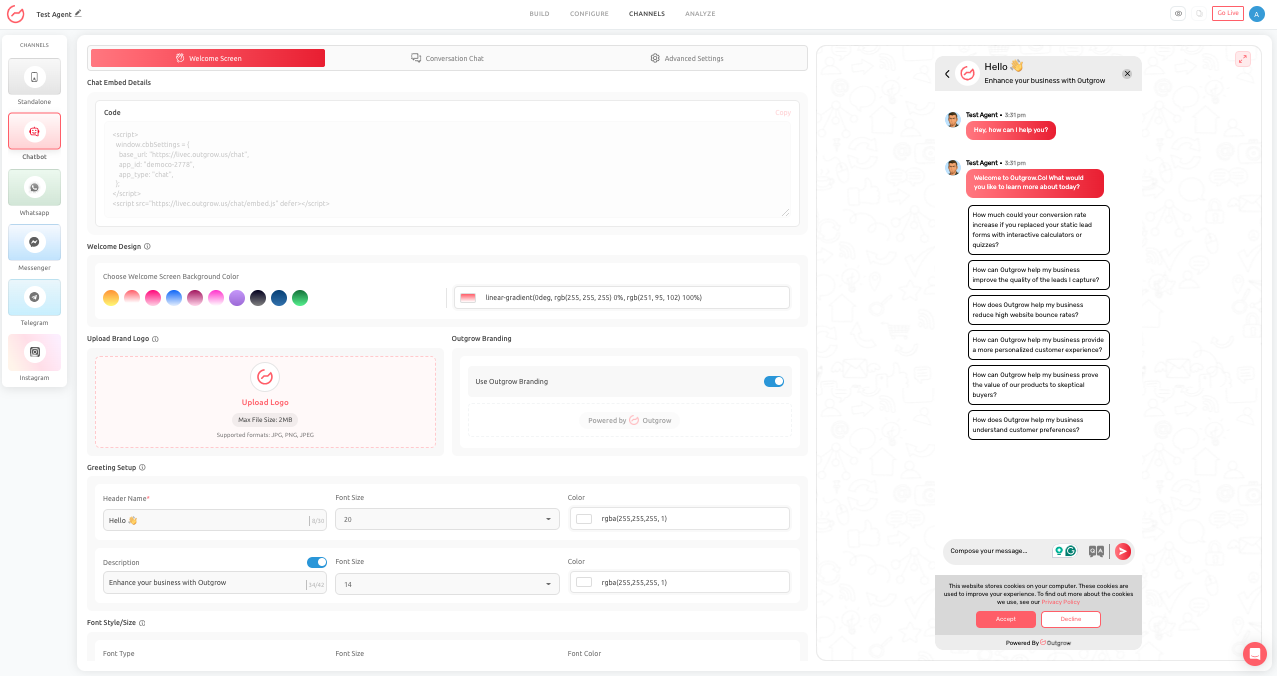This screenshot has height=676, width=1277.
Task: Open Header Name font size dropdown showing 20
Action: (447, 519)
